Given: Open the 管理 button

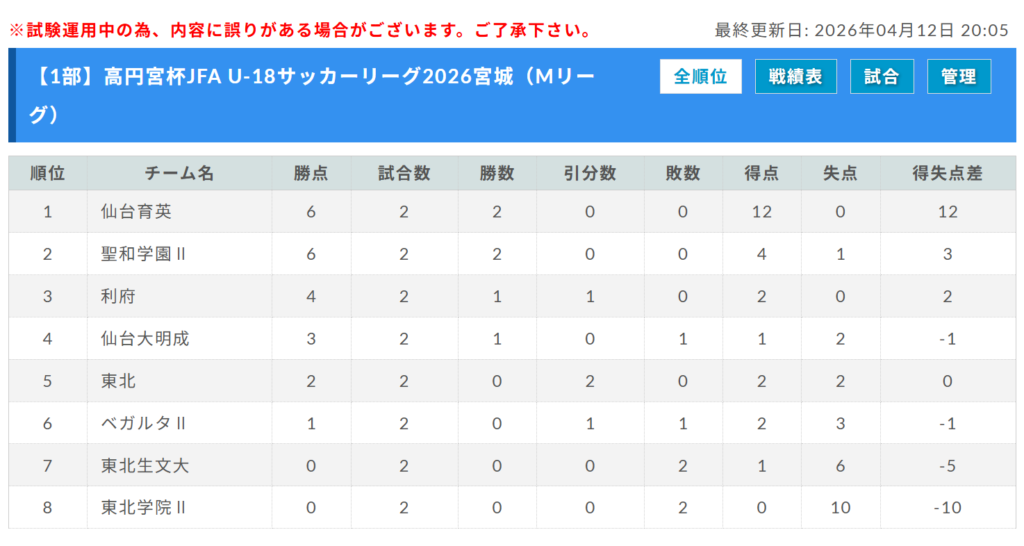Looking at the screenshot, I should [958, 77].
